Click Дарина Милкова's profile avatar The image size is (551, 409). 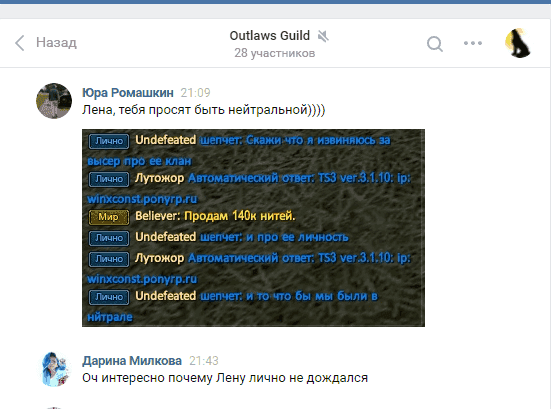point(54,369)
